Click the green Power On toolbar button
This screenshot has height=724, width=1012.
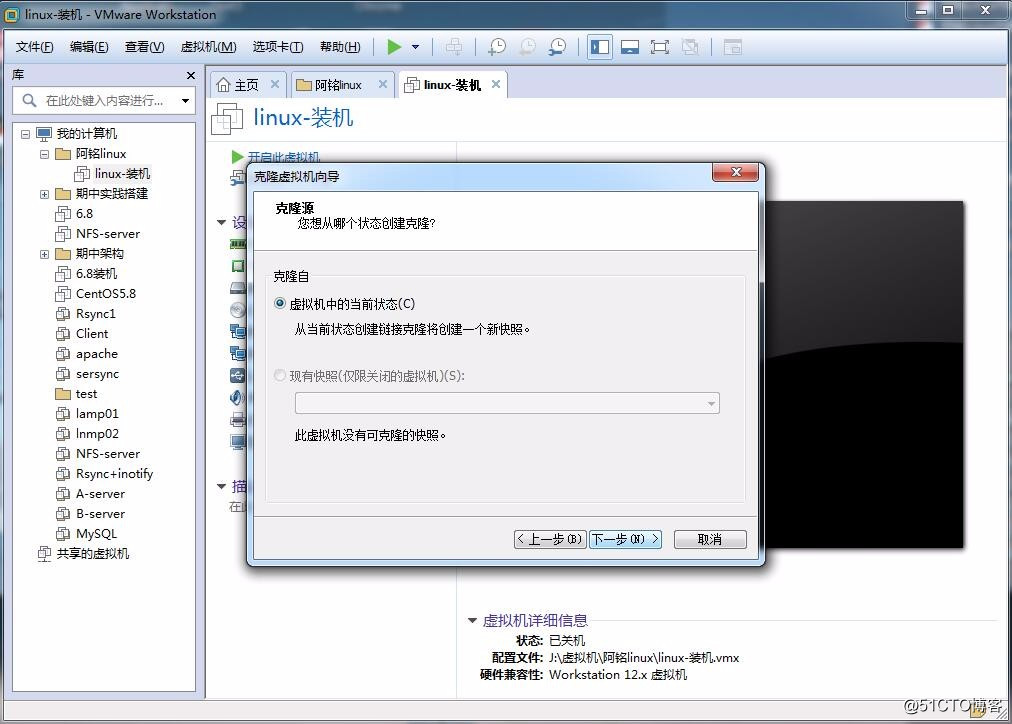394,47
